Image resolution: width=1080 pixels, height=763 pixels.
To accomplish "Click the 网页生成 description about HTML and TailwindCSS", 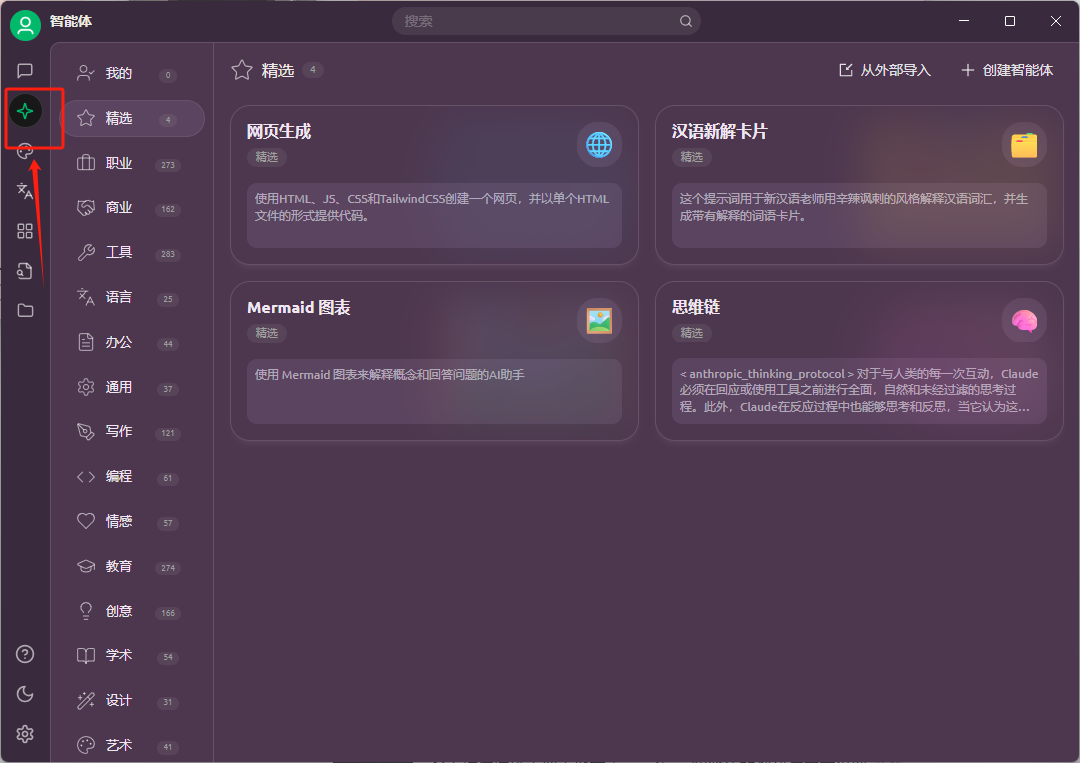I will [x=432, y=207].
